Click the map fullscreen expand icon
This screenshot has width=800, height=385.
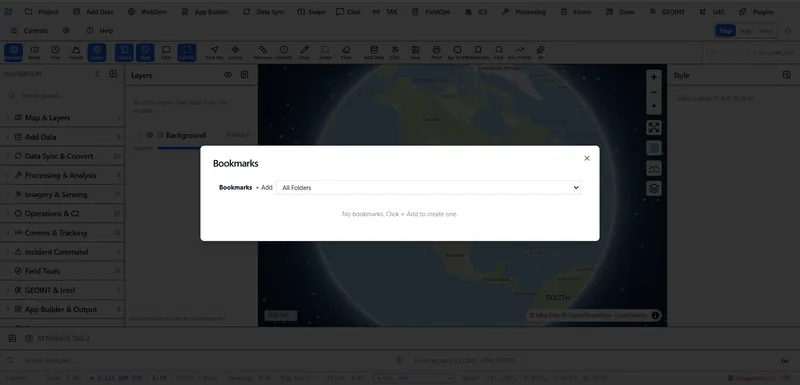tap(654, 127)
